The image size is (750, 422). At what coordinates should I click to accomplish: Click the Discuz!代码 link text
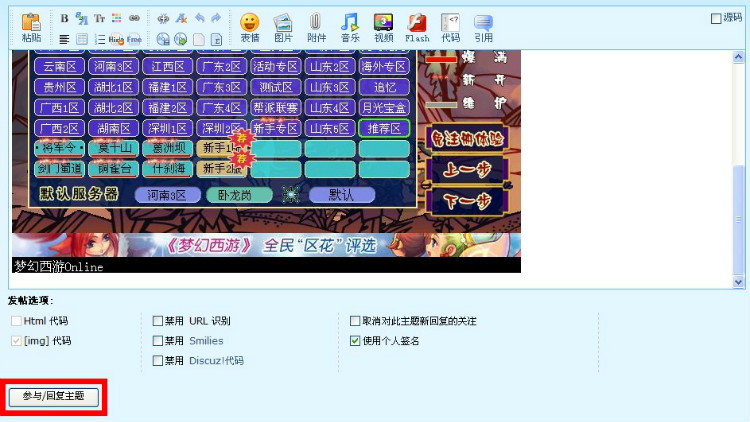click(x=216, y=360)
